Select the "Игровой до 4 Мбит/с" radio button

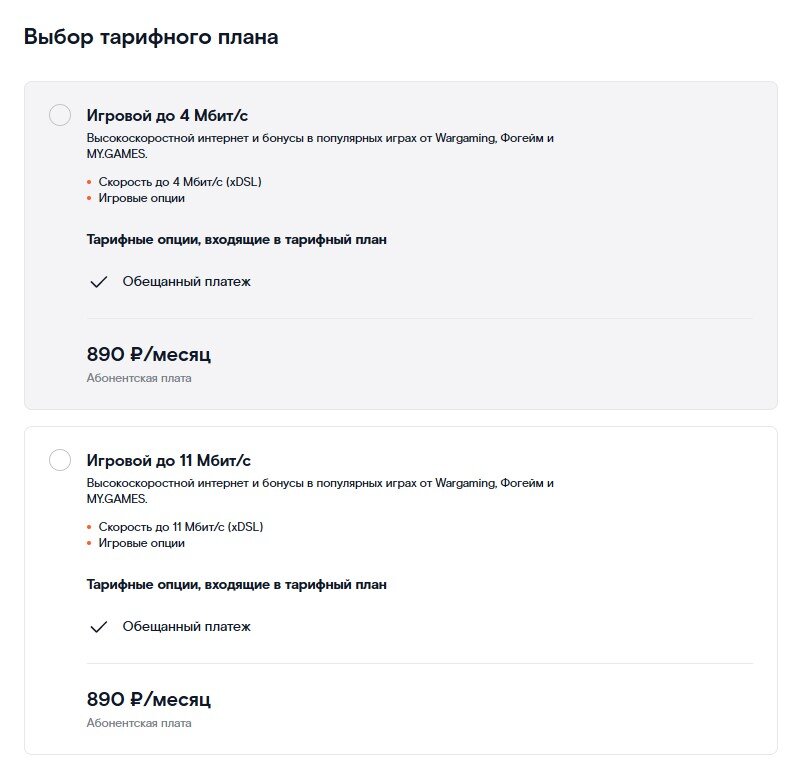tap(60, 115)
